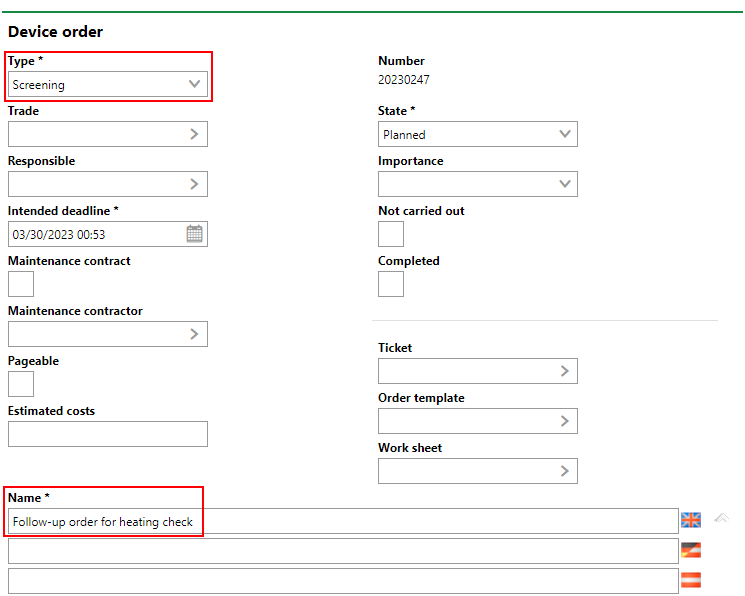745x596 pixels.
Task: Mark the order as Completed
Action: pyautogui.click(x=391, y=284)
